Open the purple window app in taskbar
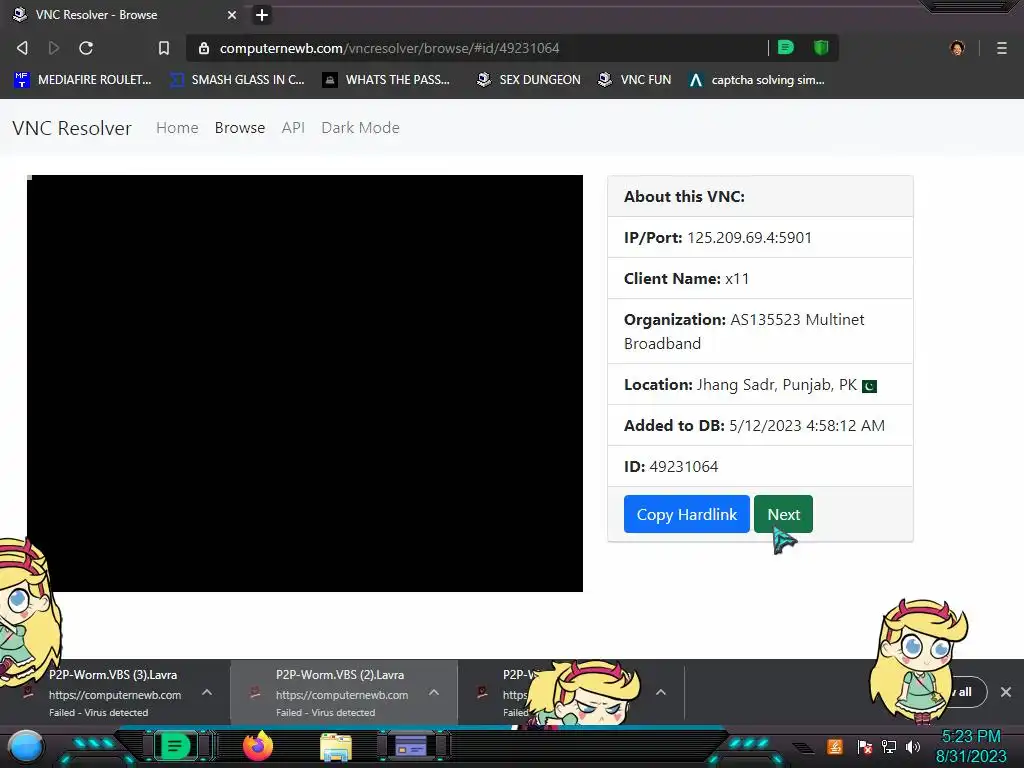1024x768 pixels. (411, 746)
